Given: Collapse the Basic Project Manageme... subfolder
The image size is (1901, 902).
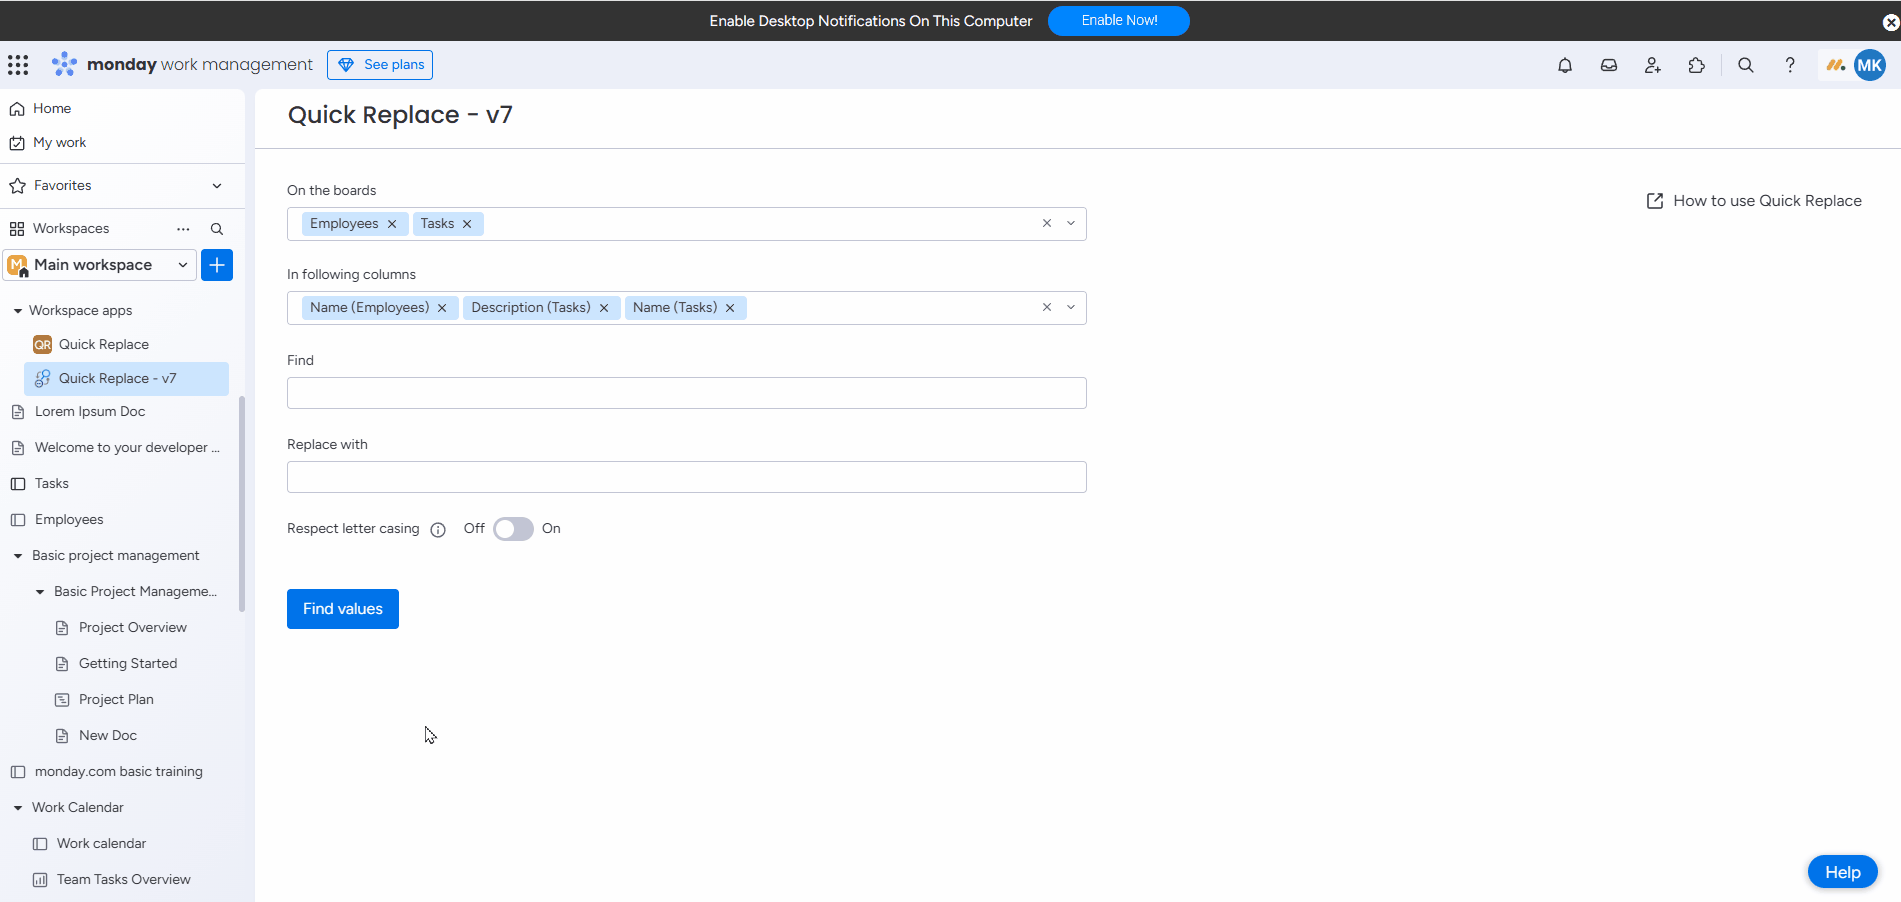Looking at the screenshot, I should coord(40,592).
